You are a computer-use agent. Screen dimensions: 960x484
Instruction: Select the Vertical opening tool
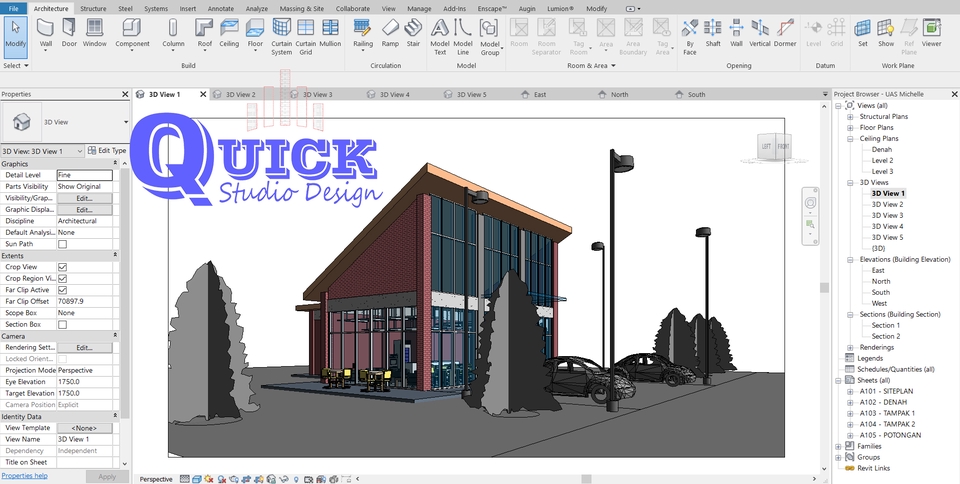tap(760, 34)
